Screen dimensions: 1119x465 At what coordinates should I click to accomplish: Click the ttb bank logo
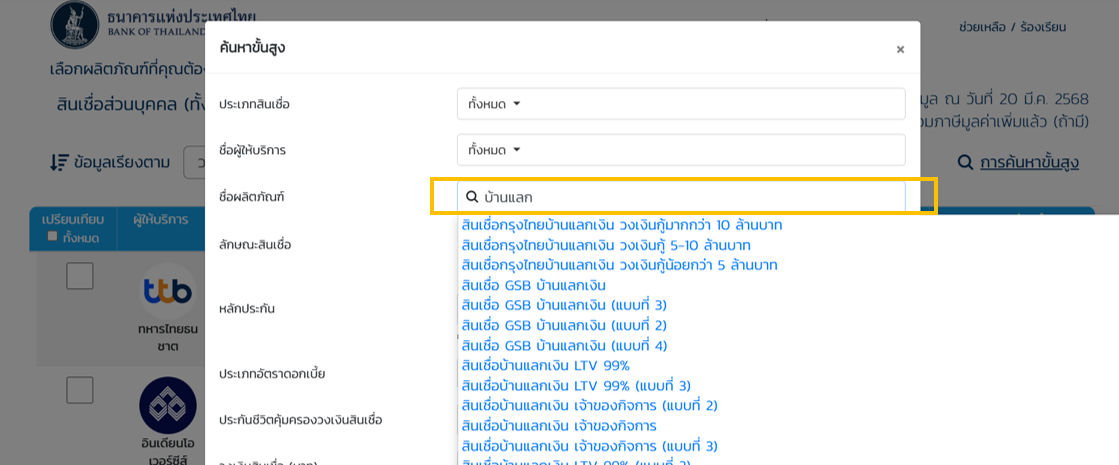168,291
